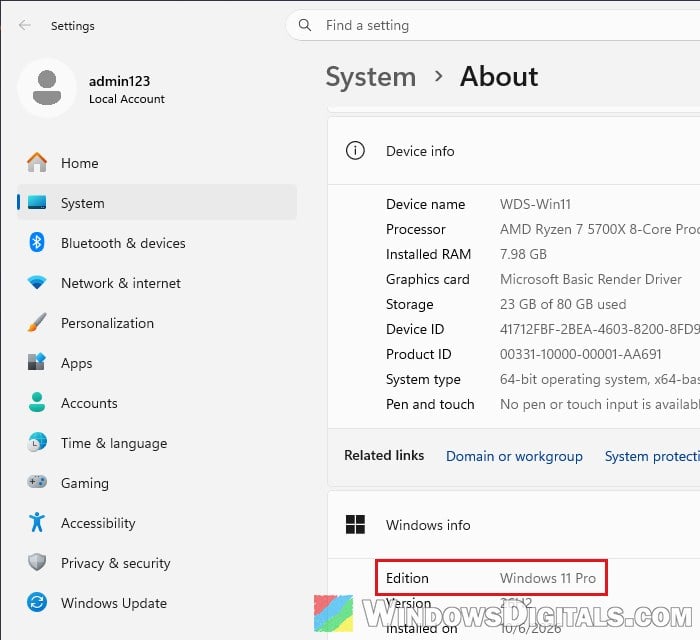The width and height of the screenshot is (700, 640).
Task: Select the Device ID value
Action: point(600,329)
